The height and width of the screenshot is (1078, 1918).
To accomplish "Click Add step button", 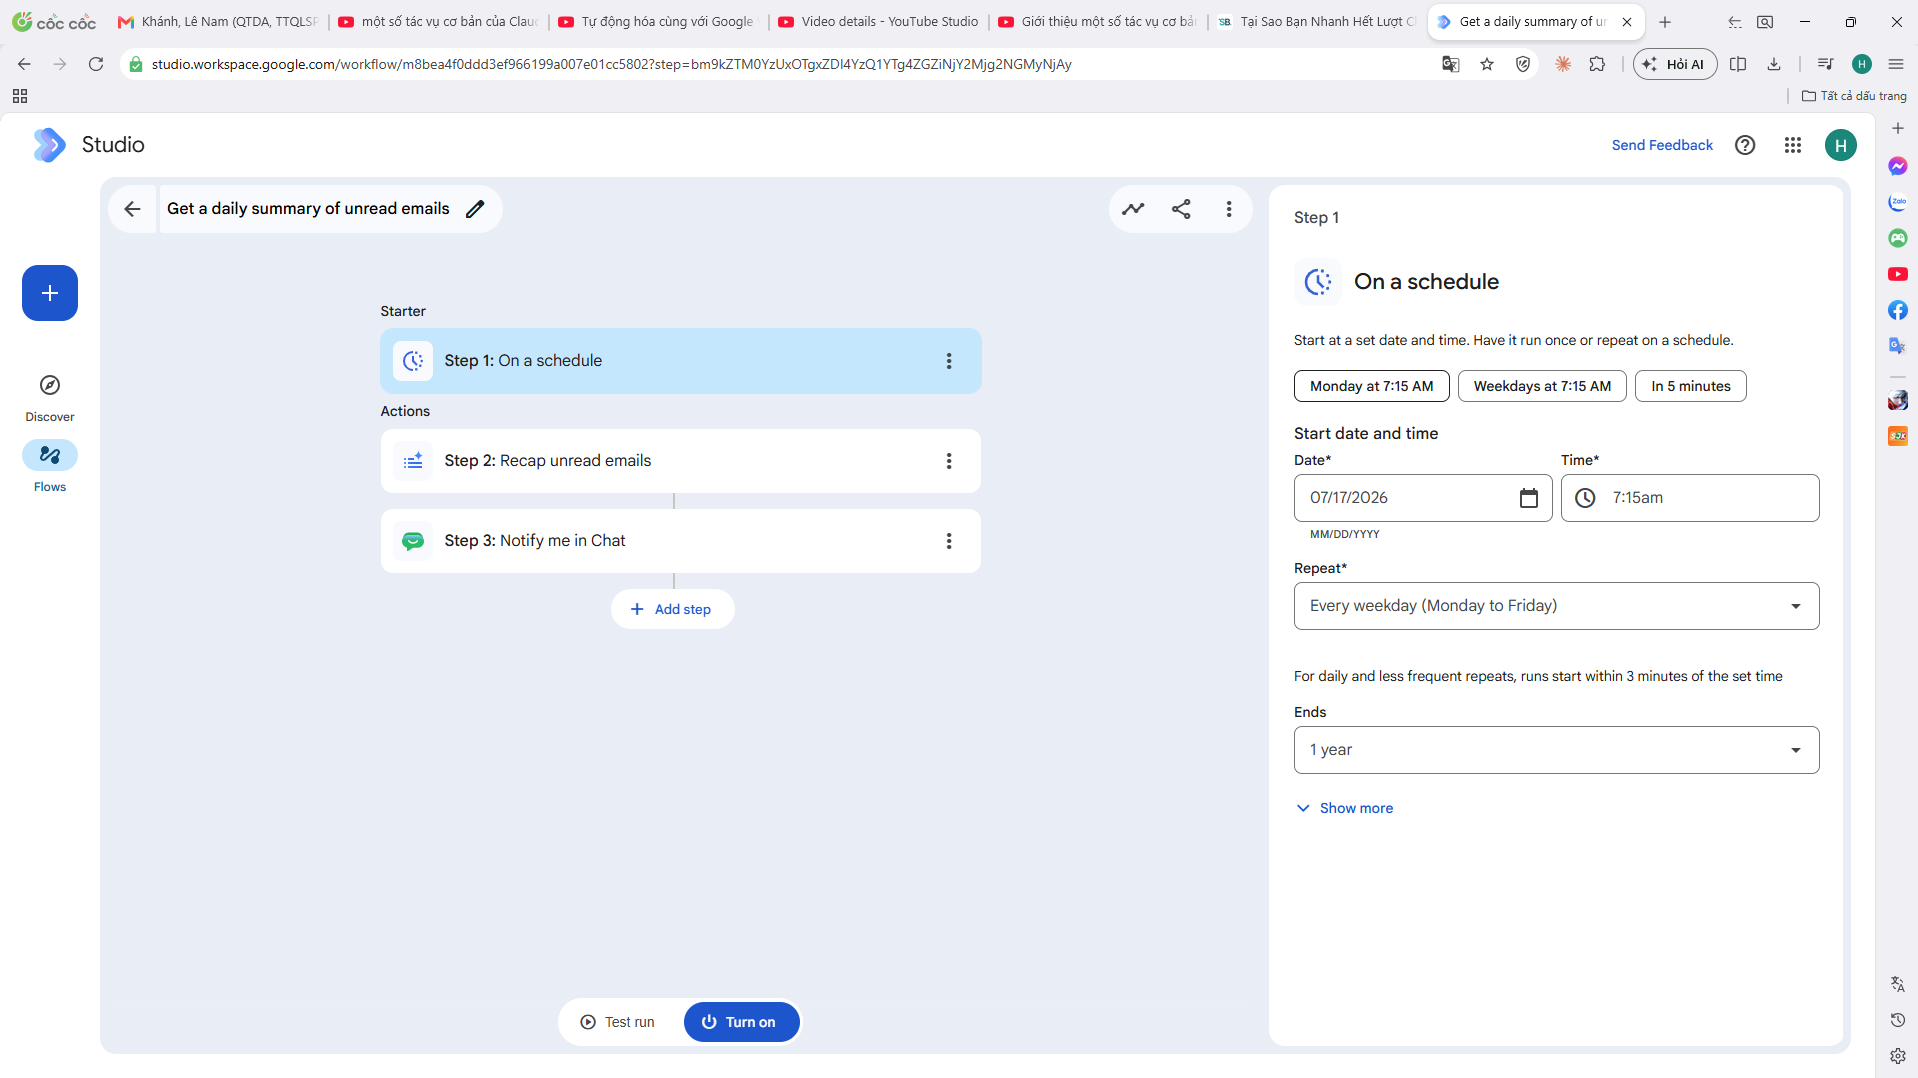I will (672, 609).
